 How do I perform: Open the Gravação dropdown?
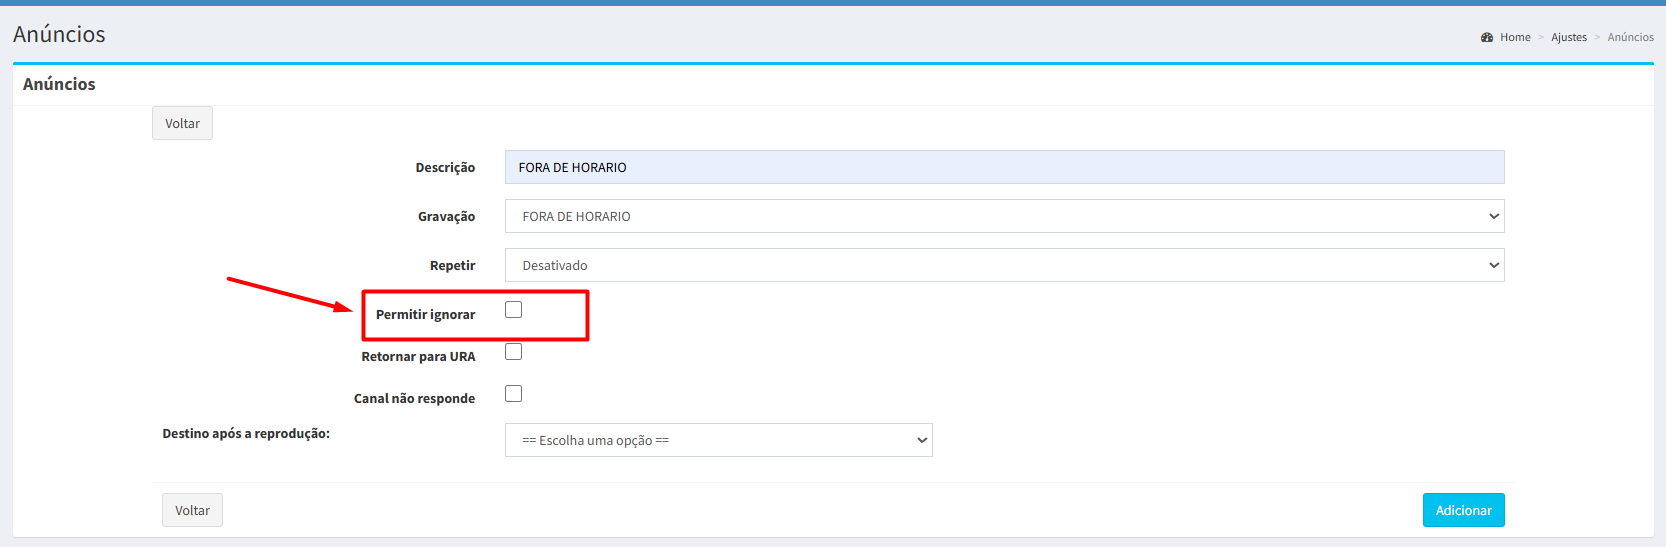(1004, 216)
